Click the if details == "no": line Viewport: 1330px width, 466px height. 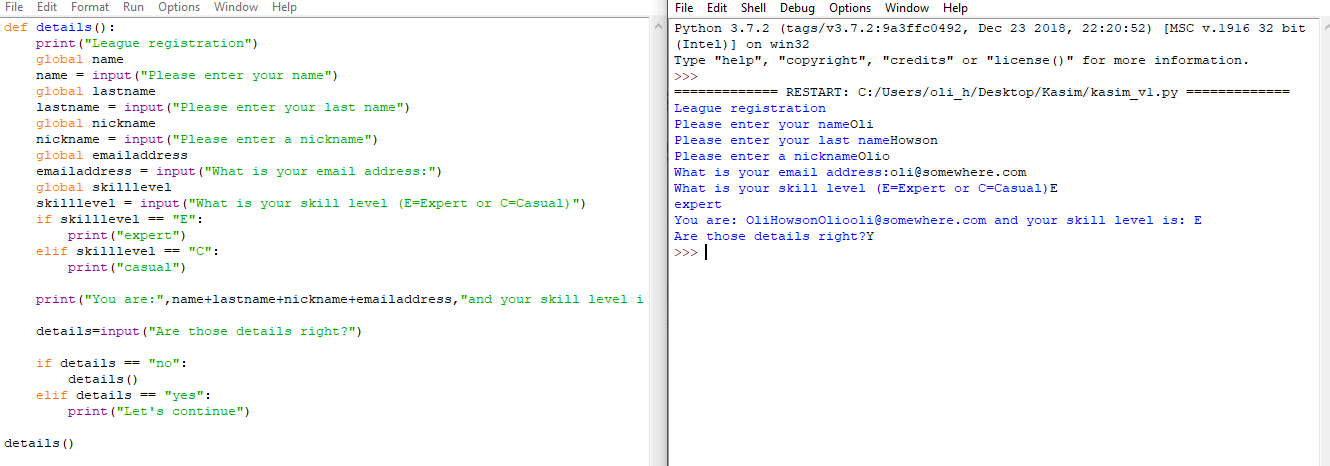(112, 364)
